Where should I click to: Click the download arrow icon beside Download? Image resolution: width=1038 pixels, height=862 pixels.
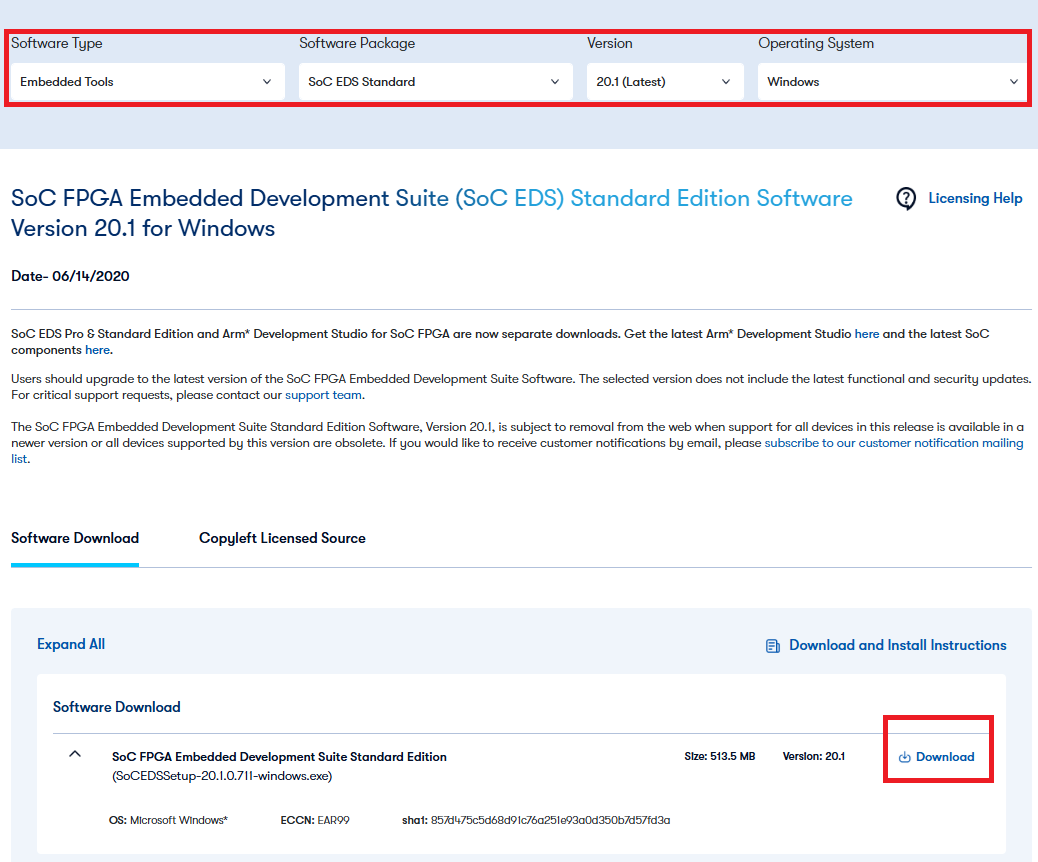904,757
